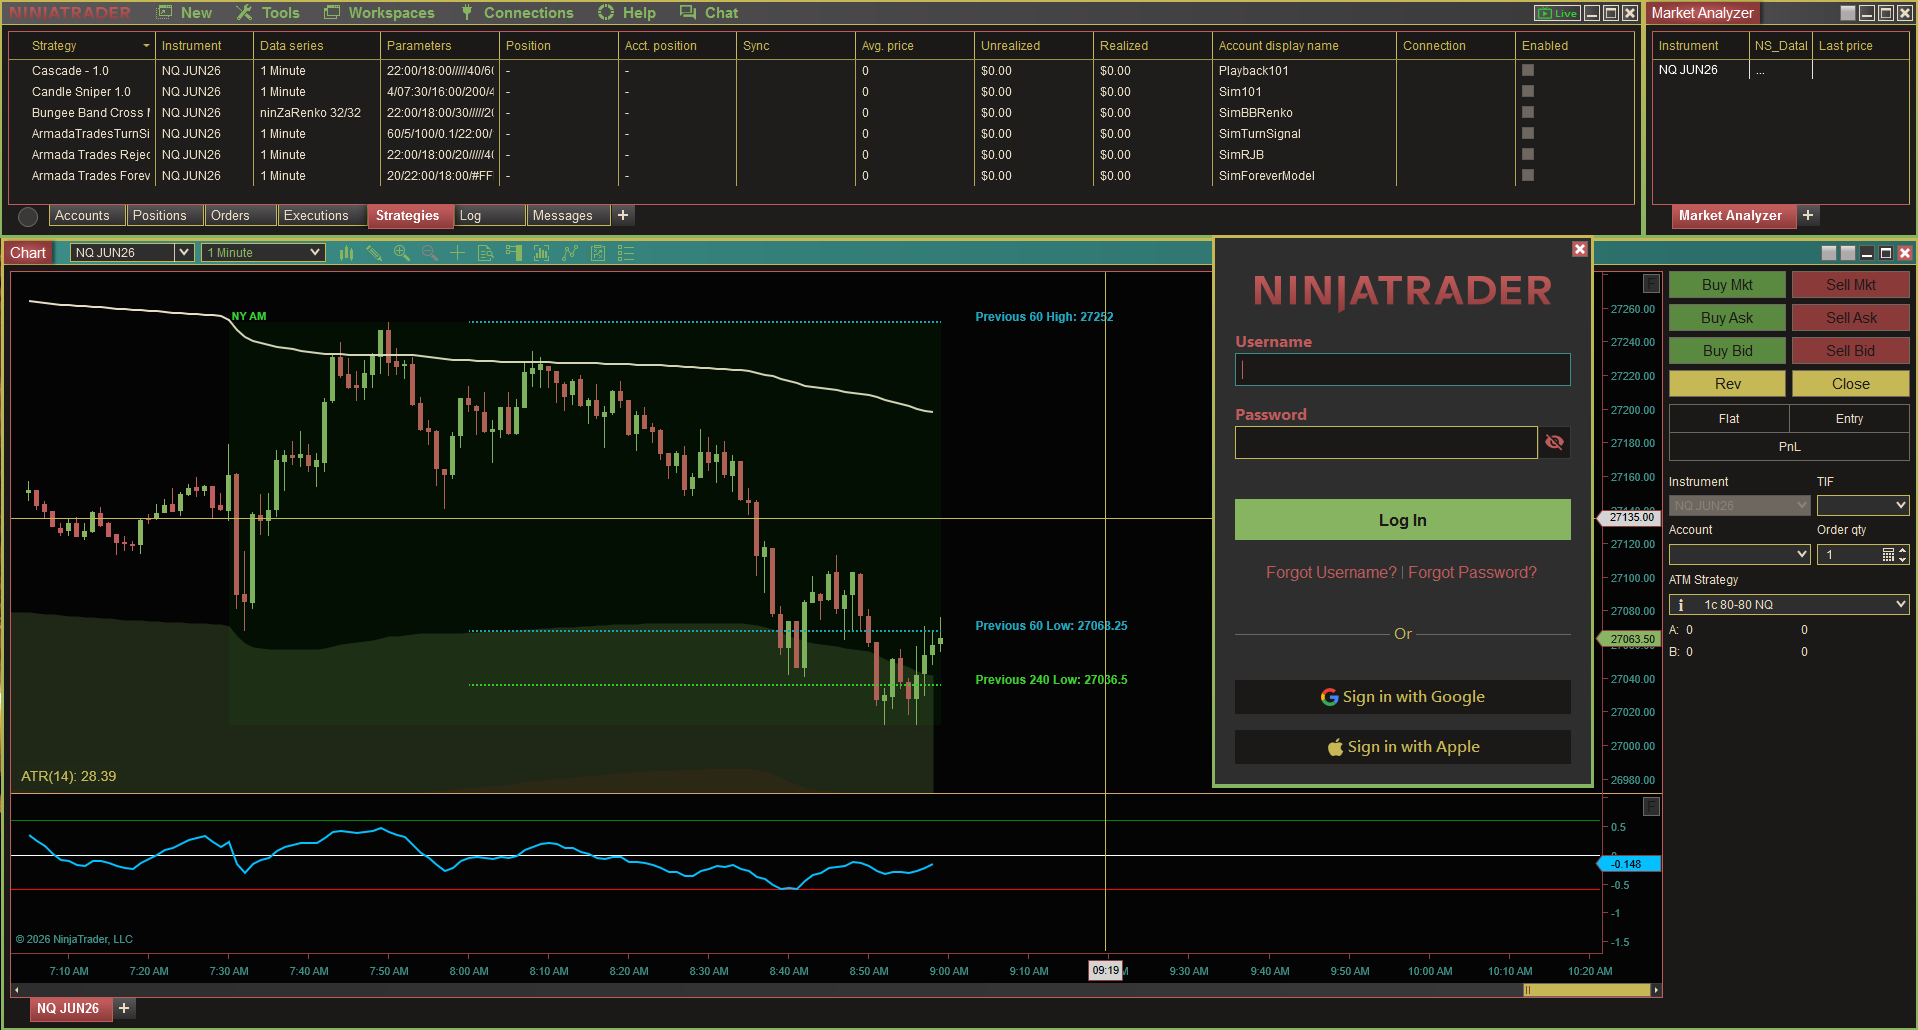Click the scrollbar left arrow under the chart

coord(16,990)
